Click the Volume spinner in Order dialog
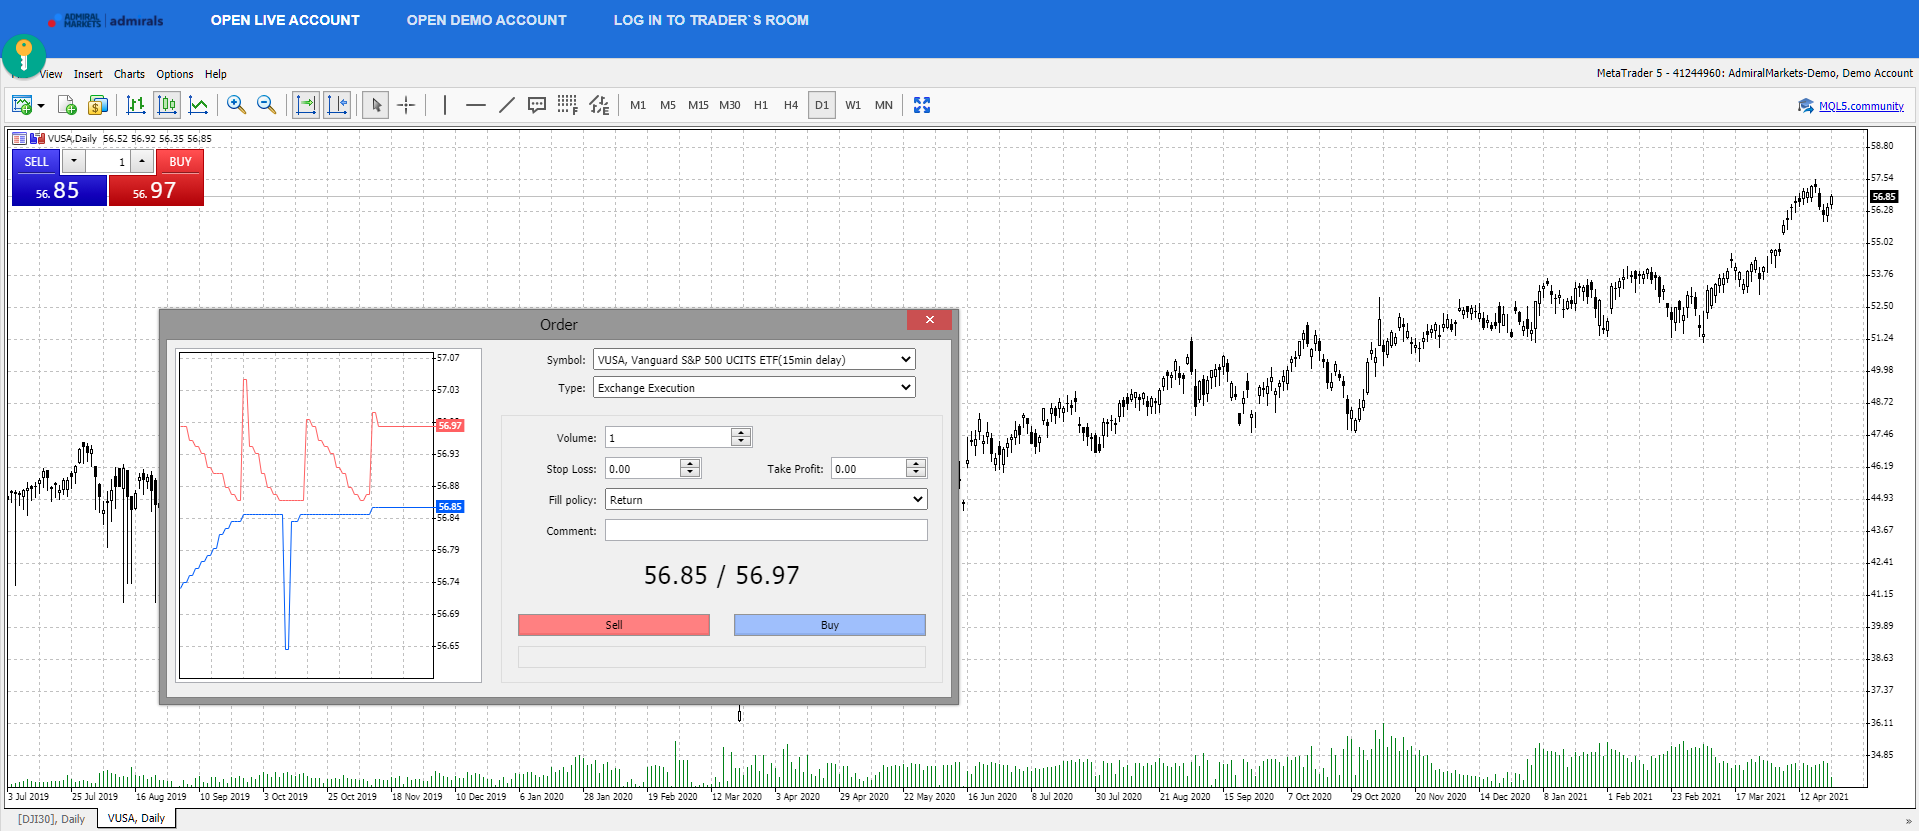Image resolution: width=1919 pixels, height=831 pixels. [741, 437]
